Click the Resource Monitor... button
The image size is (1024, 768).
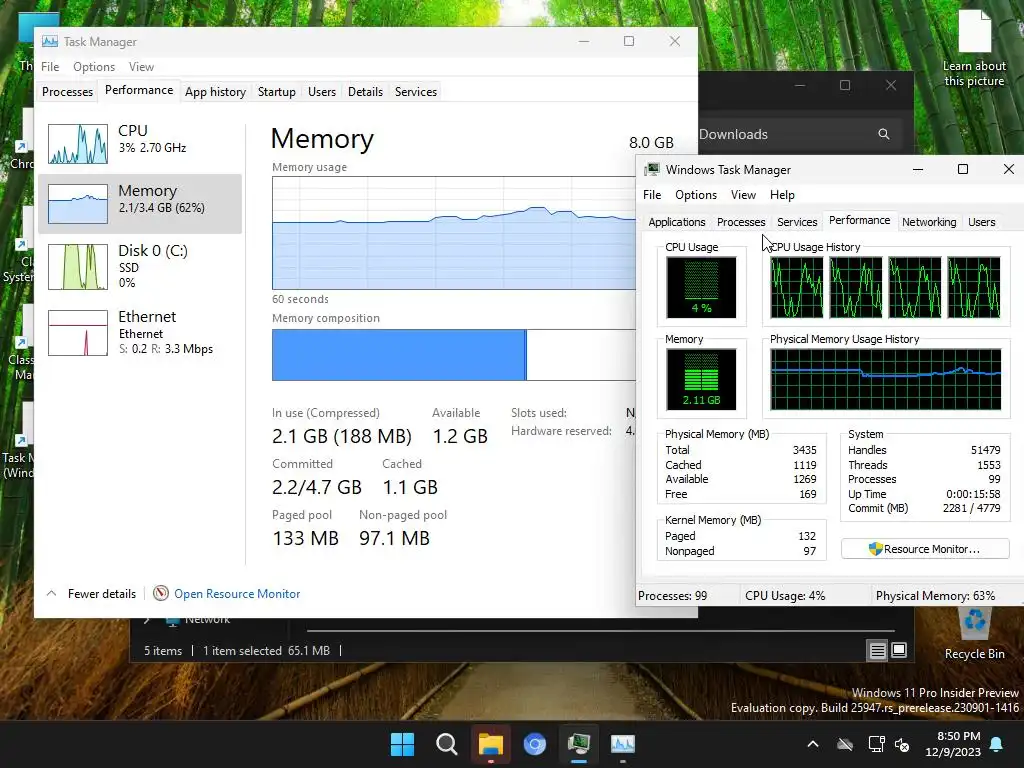tap(925, 549)
